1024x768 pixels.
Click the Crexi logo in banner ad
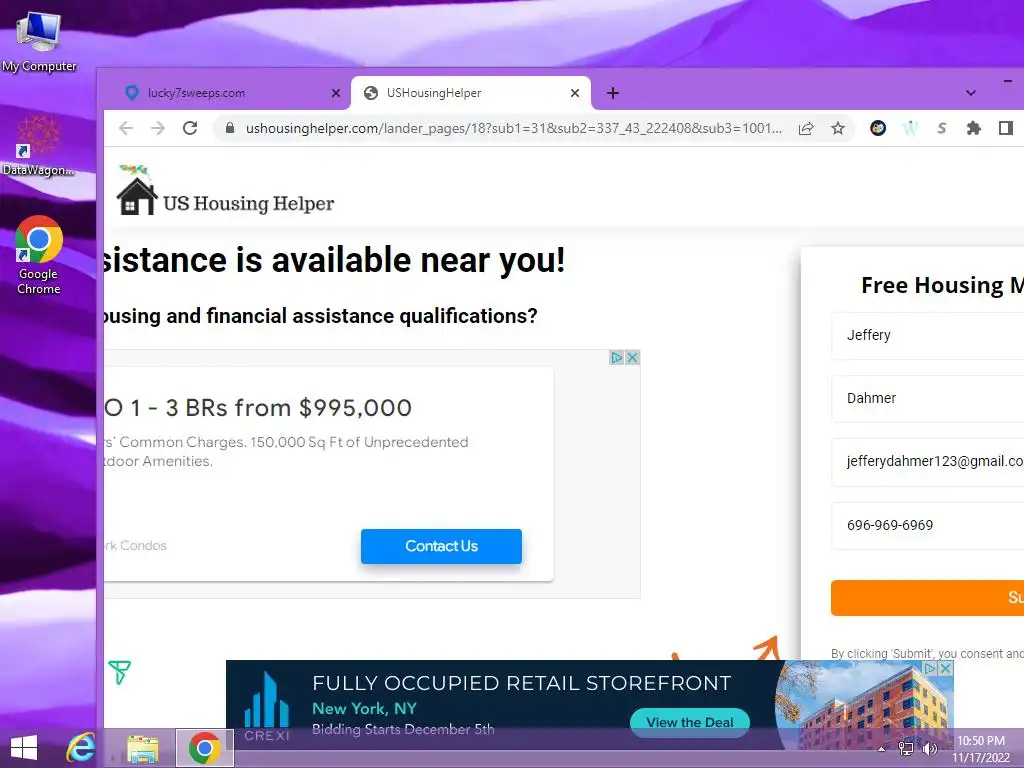click(x=266, y=707)
